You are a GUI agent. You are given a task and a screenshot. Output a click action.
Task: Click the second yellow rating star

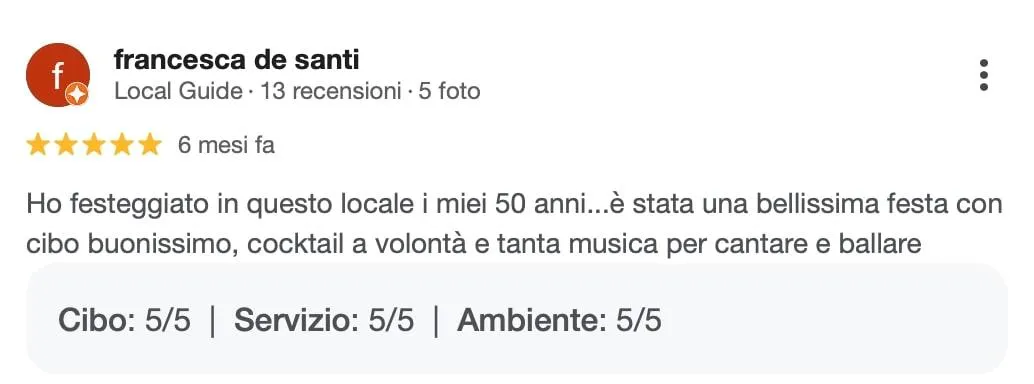[66, 144]
